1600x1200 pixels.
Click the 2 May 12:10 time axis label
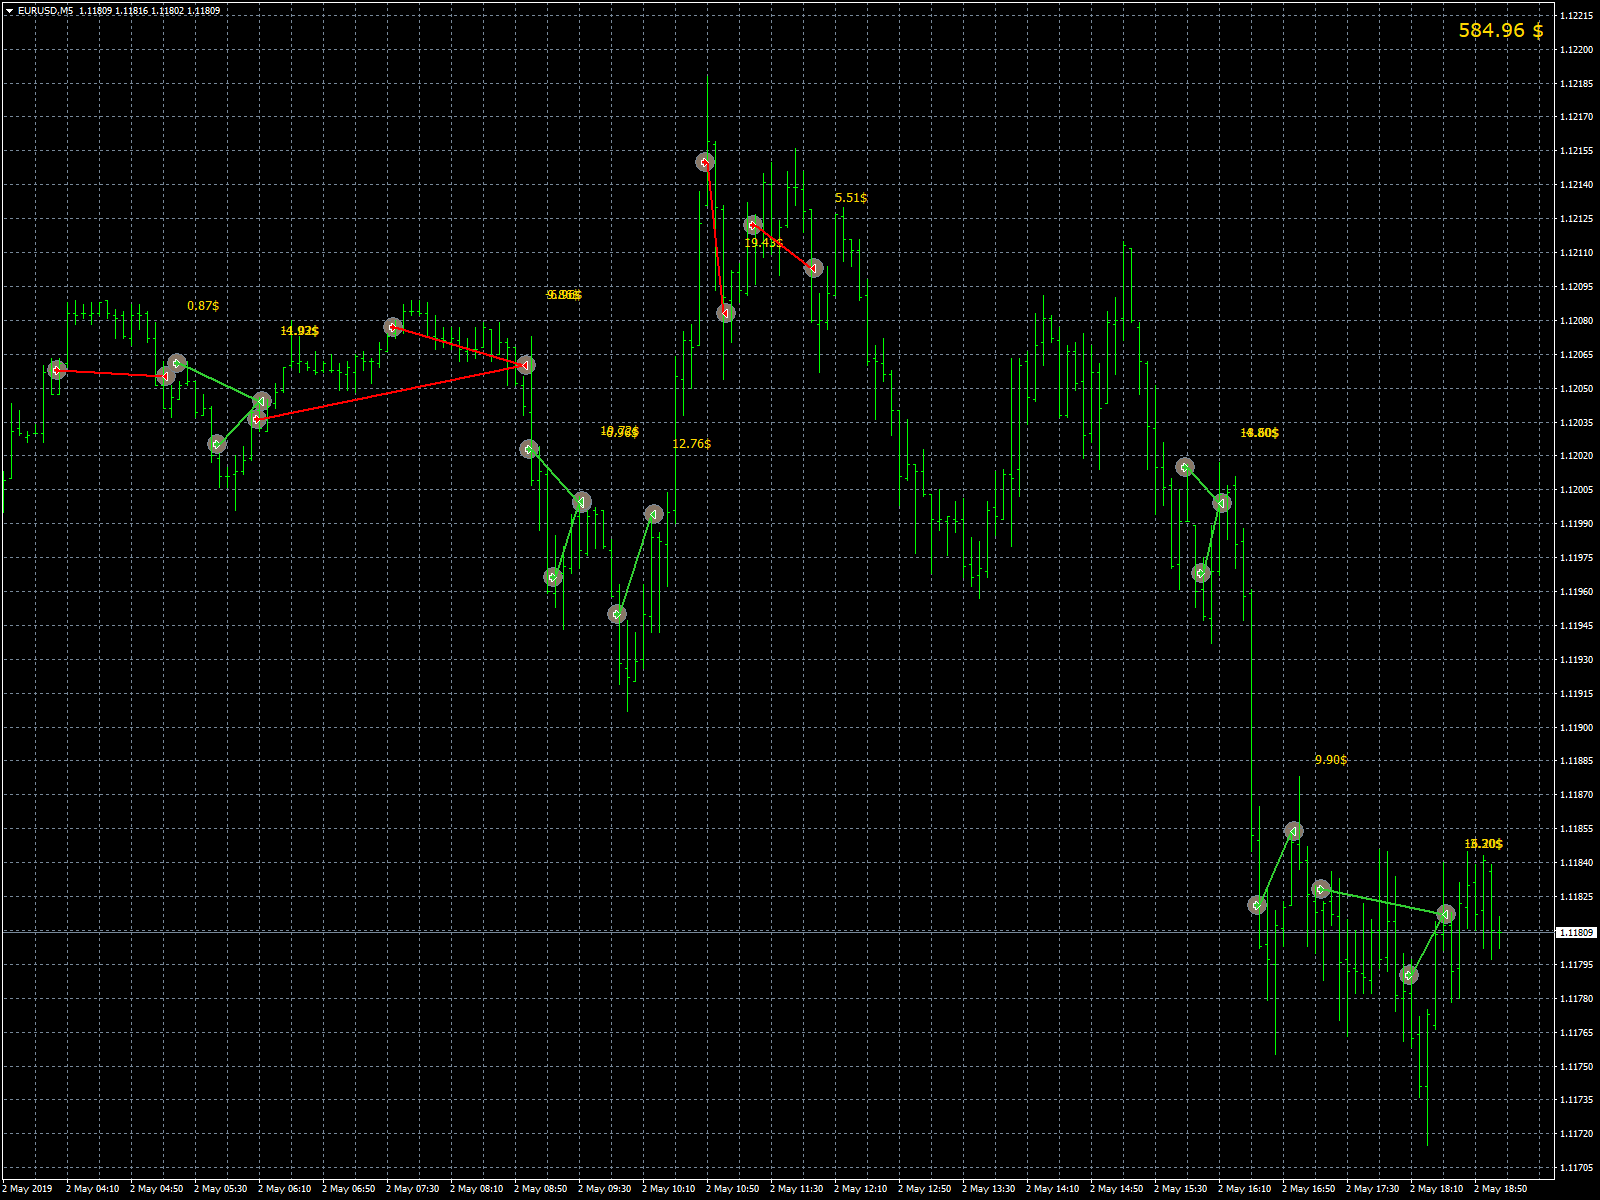tap(861, 1189)
